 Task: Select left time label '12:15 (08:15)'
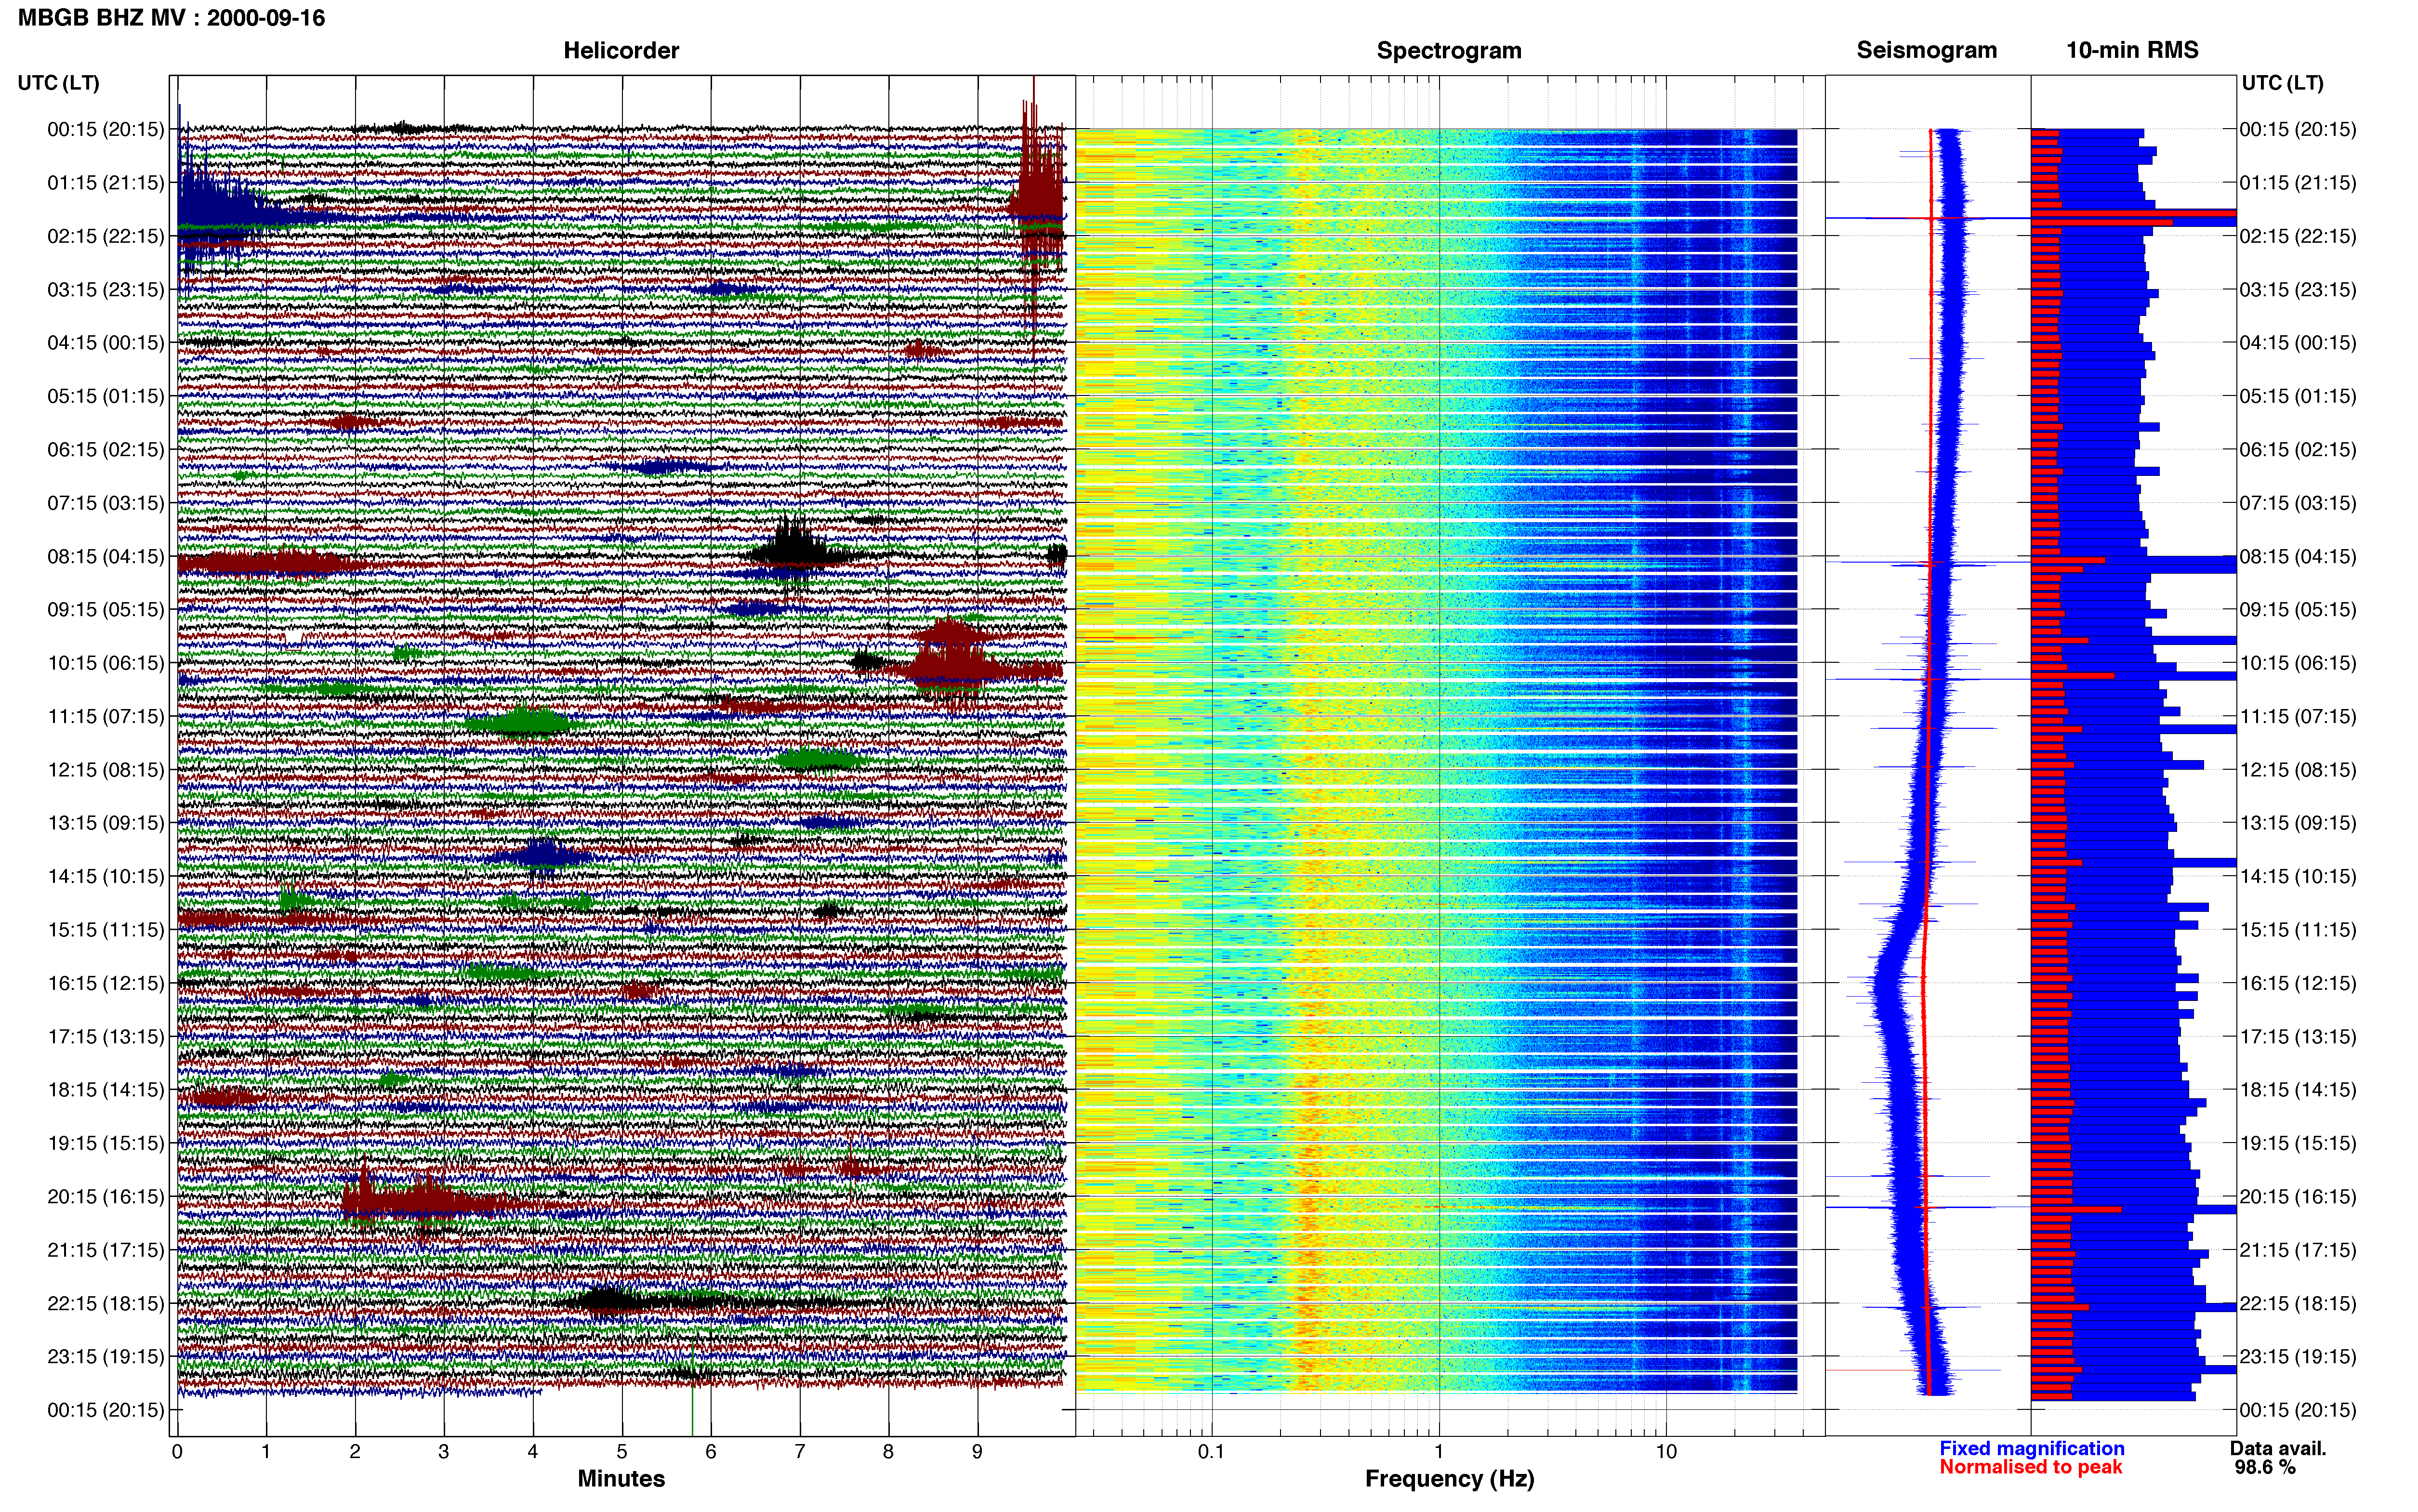[106, 770]
